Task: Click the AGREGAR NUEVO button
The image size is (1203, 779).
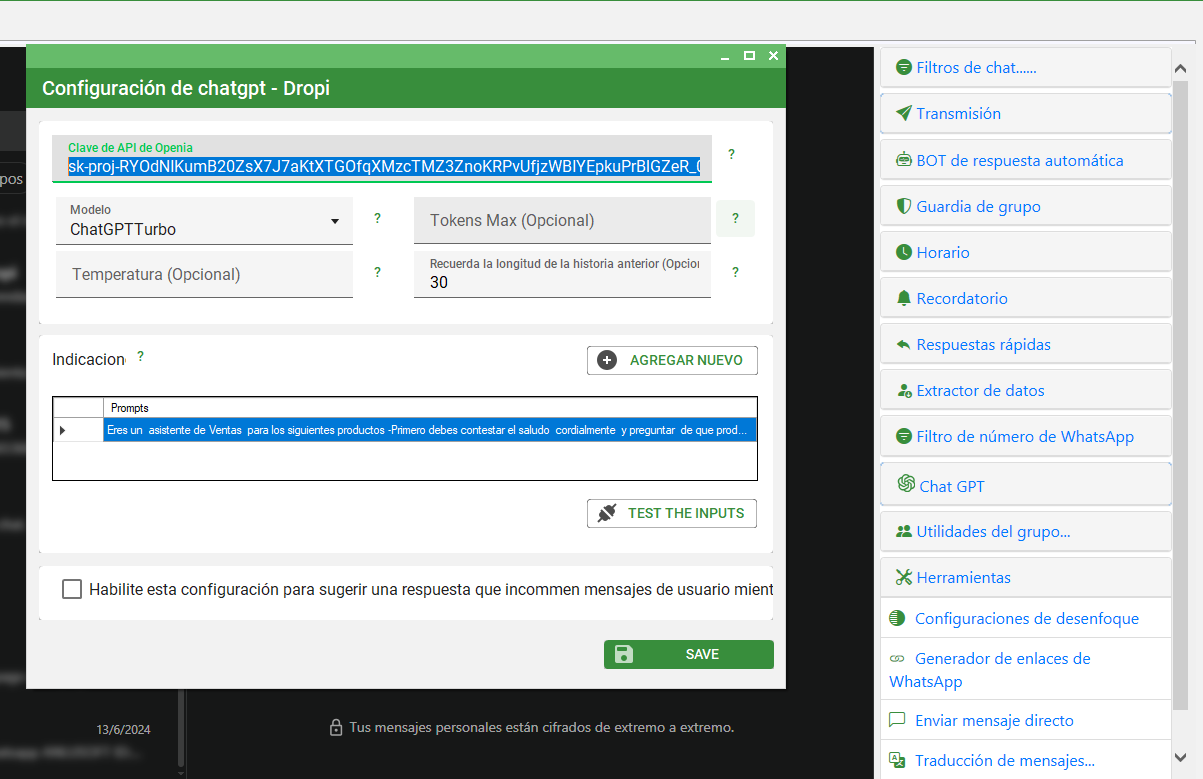Action: [672, 360]
